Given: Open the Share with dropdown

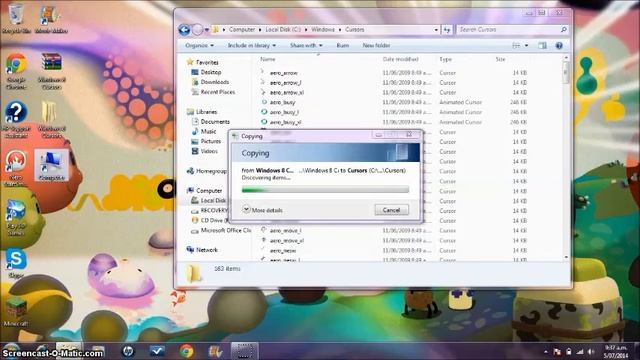Looking at the screenshot, I should pos(306,45).
